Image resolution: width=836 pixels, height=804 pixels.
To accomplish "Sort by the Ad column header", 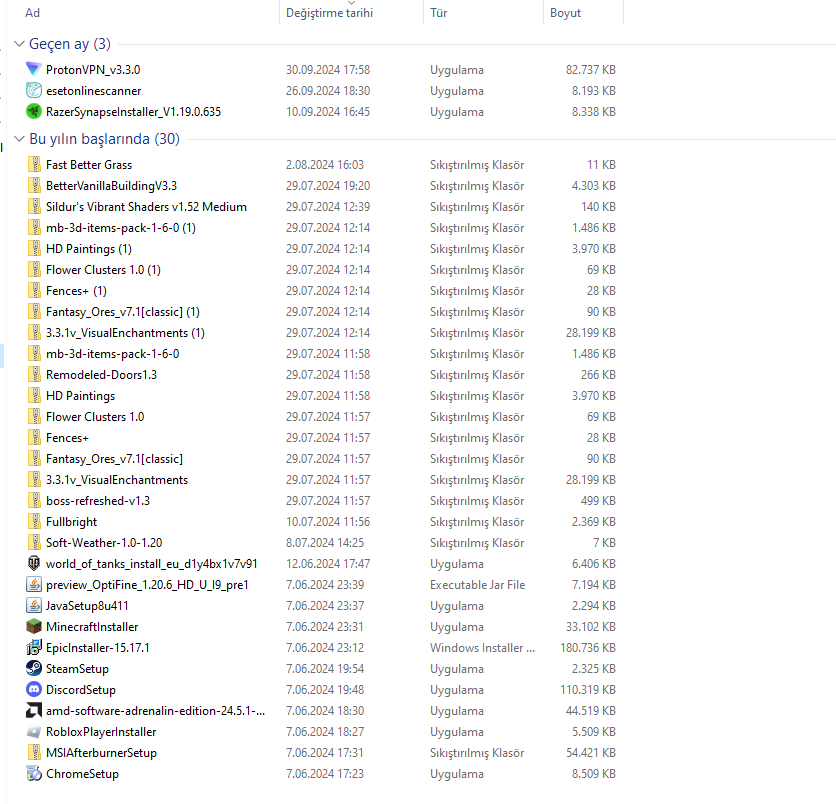I will click(32, 13).
